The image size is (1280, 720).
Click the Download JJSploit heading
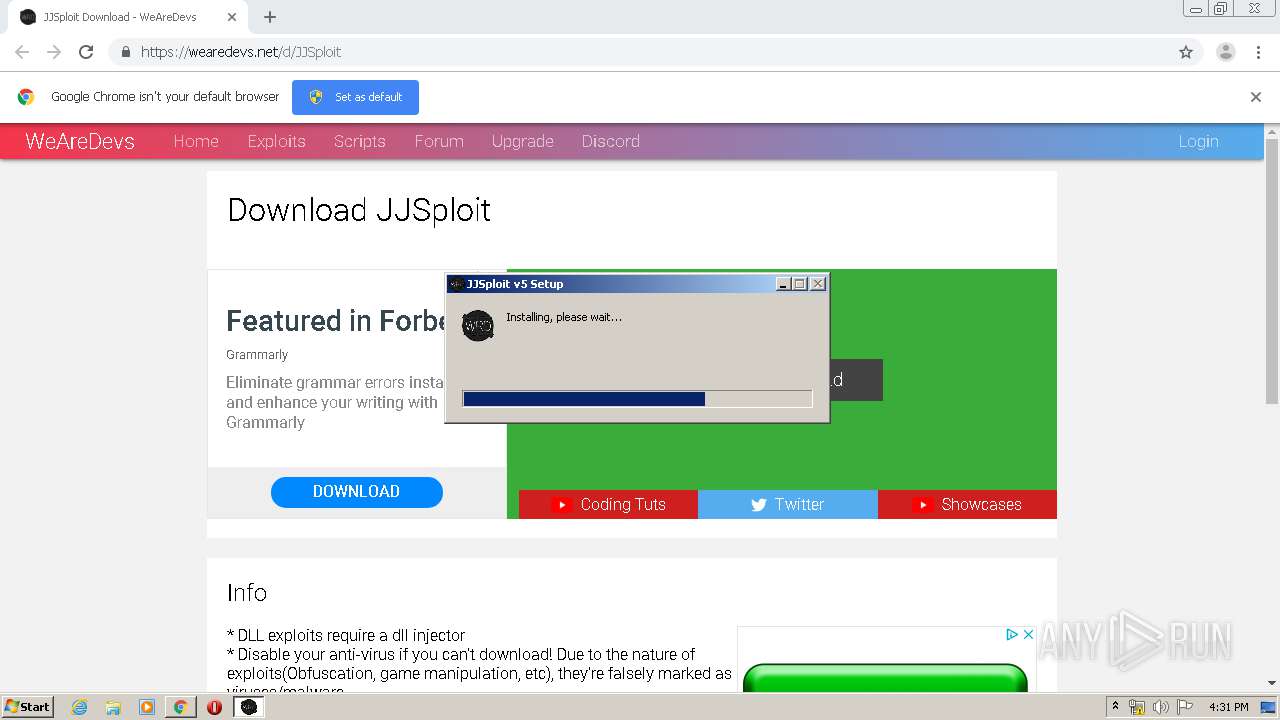tap(359, 210)
